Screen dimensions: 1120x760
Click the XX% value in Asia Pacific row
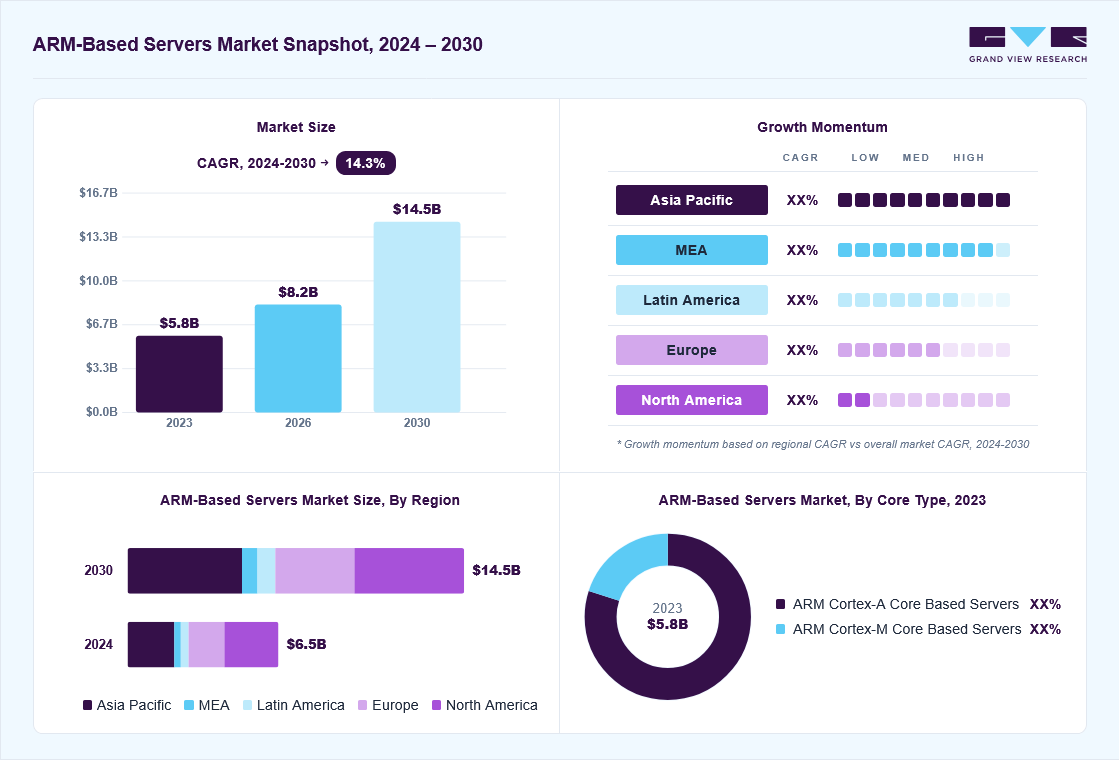[x=802, y=201]
